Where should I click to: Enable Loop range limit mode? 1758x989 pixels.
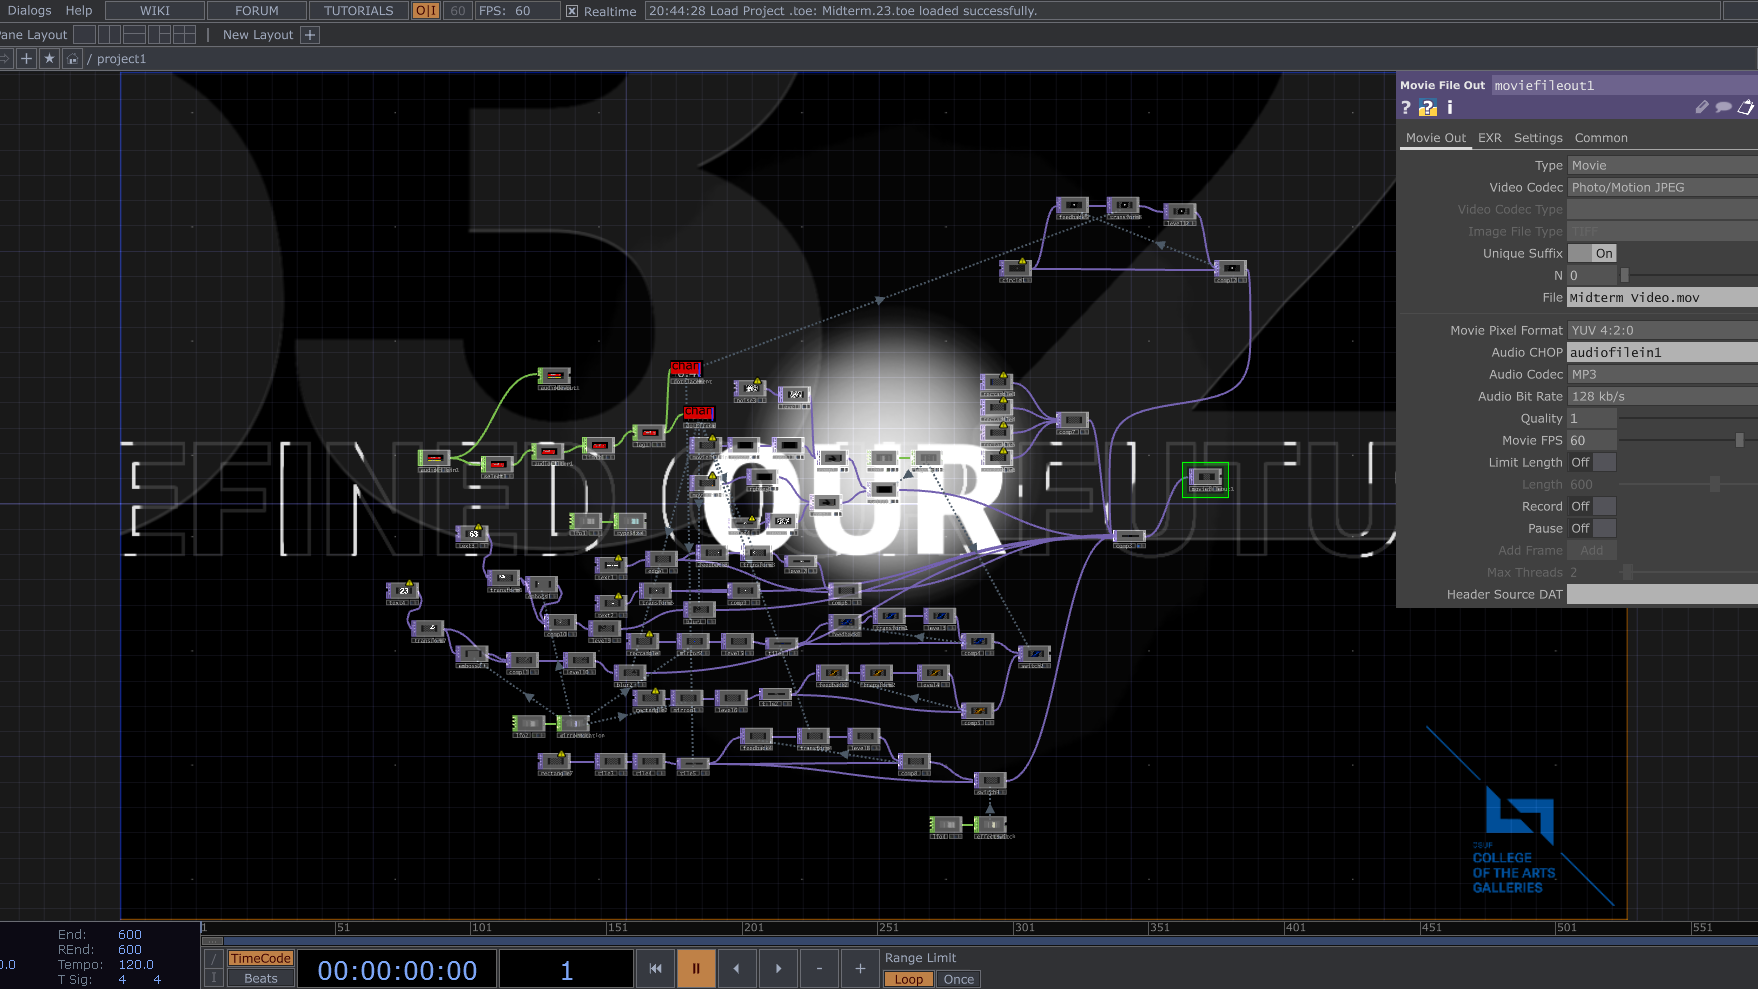[909, 979]
